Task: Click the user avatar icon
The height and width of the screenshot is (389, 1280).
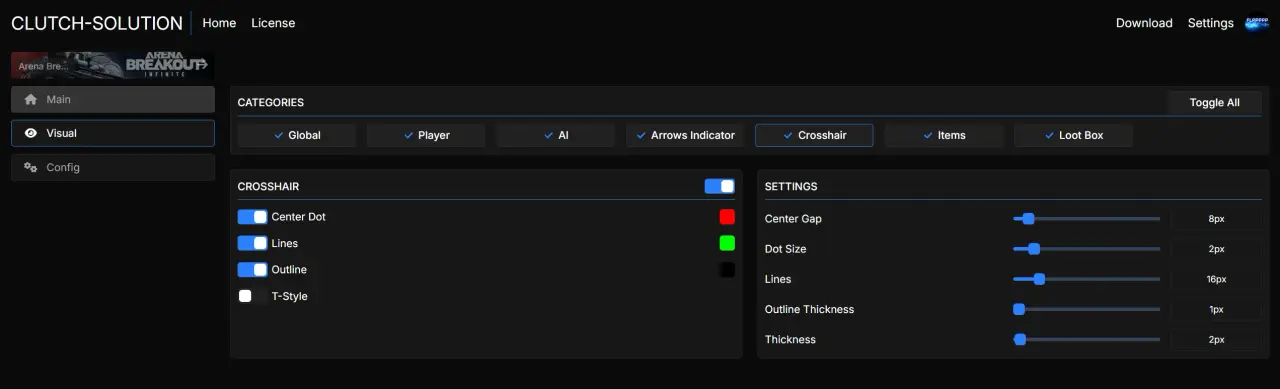Action: (1256, 22)
